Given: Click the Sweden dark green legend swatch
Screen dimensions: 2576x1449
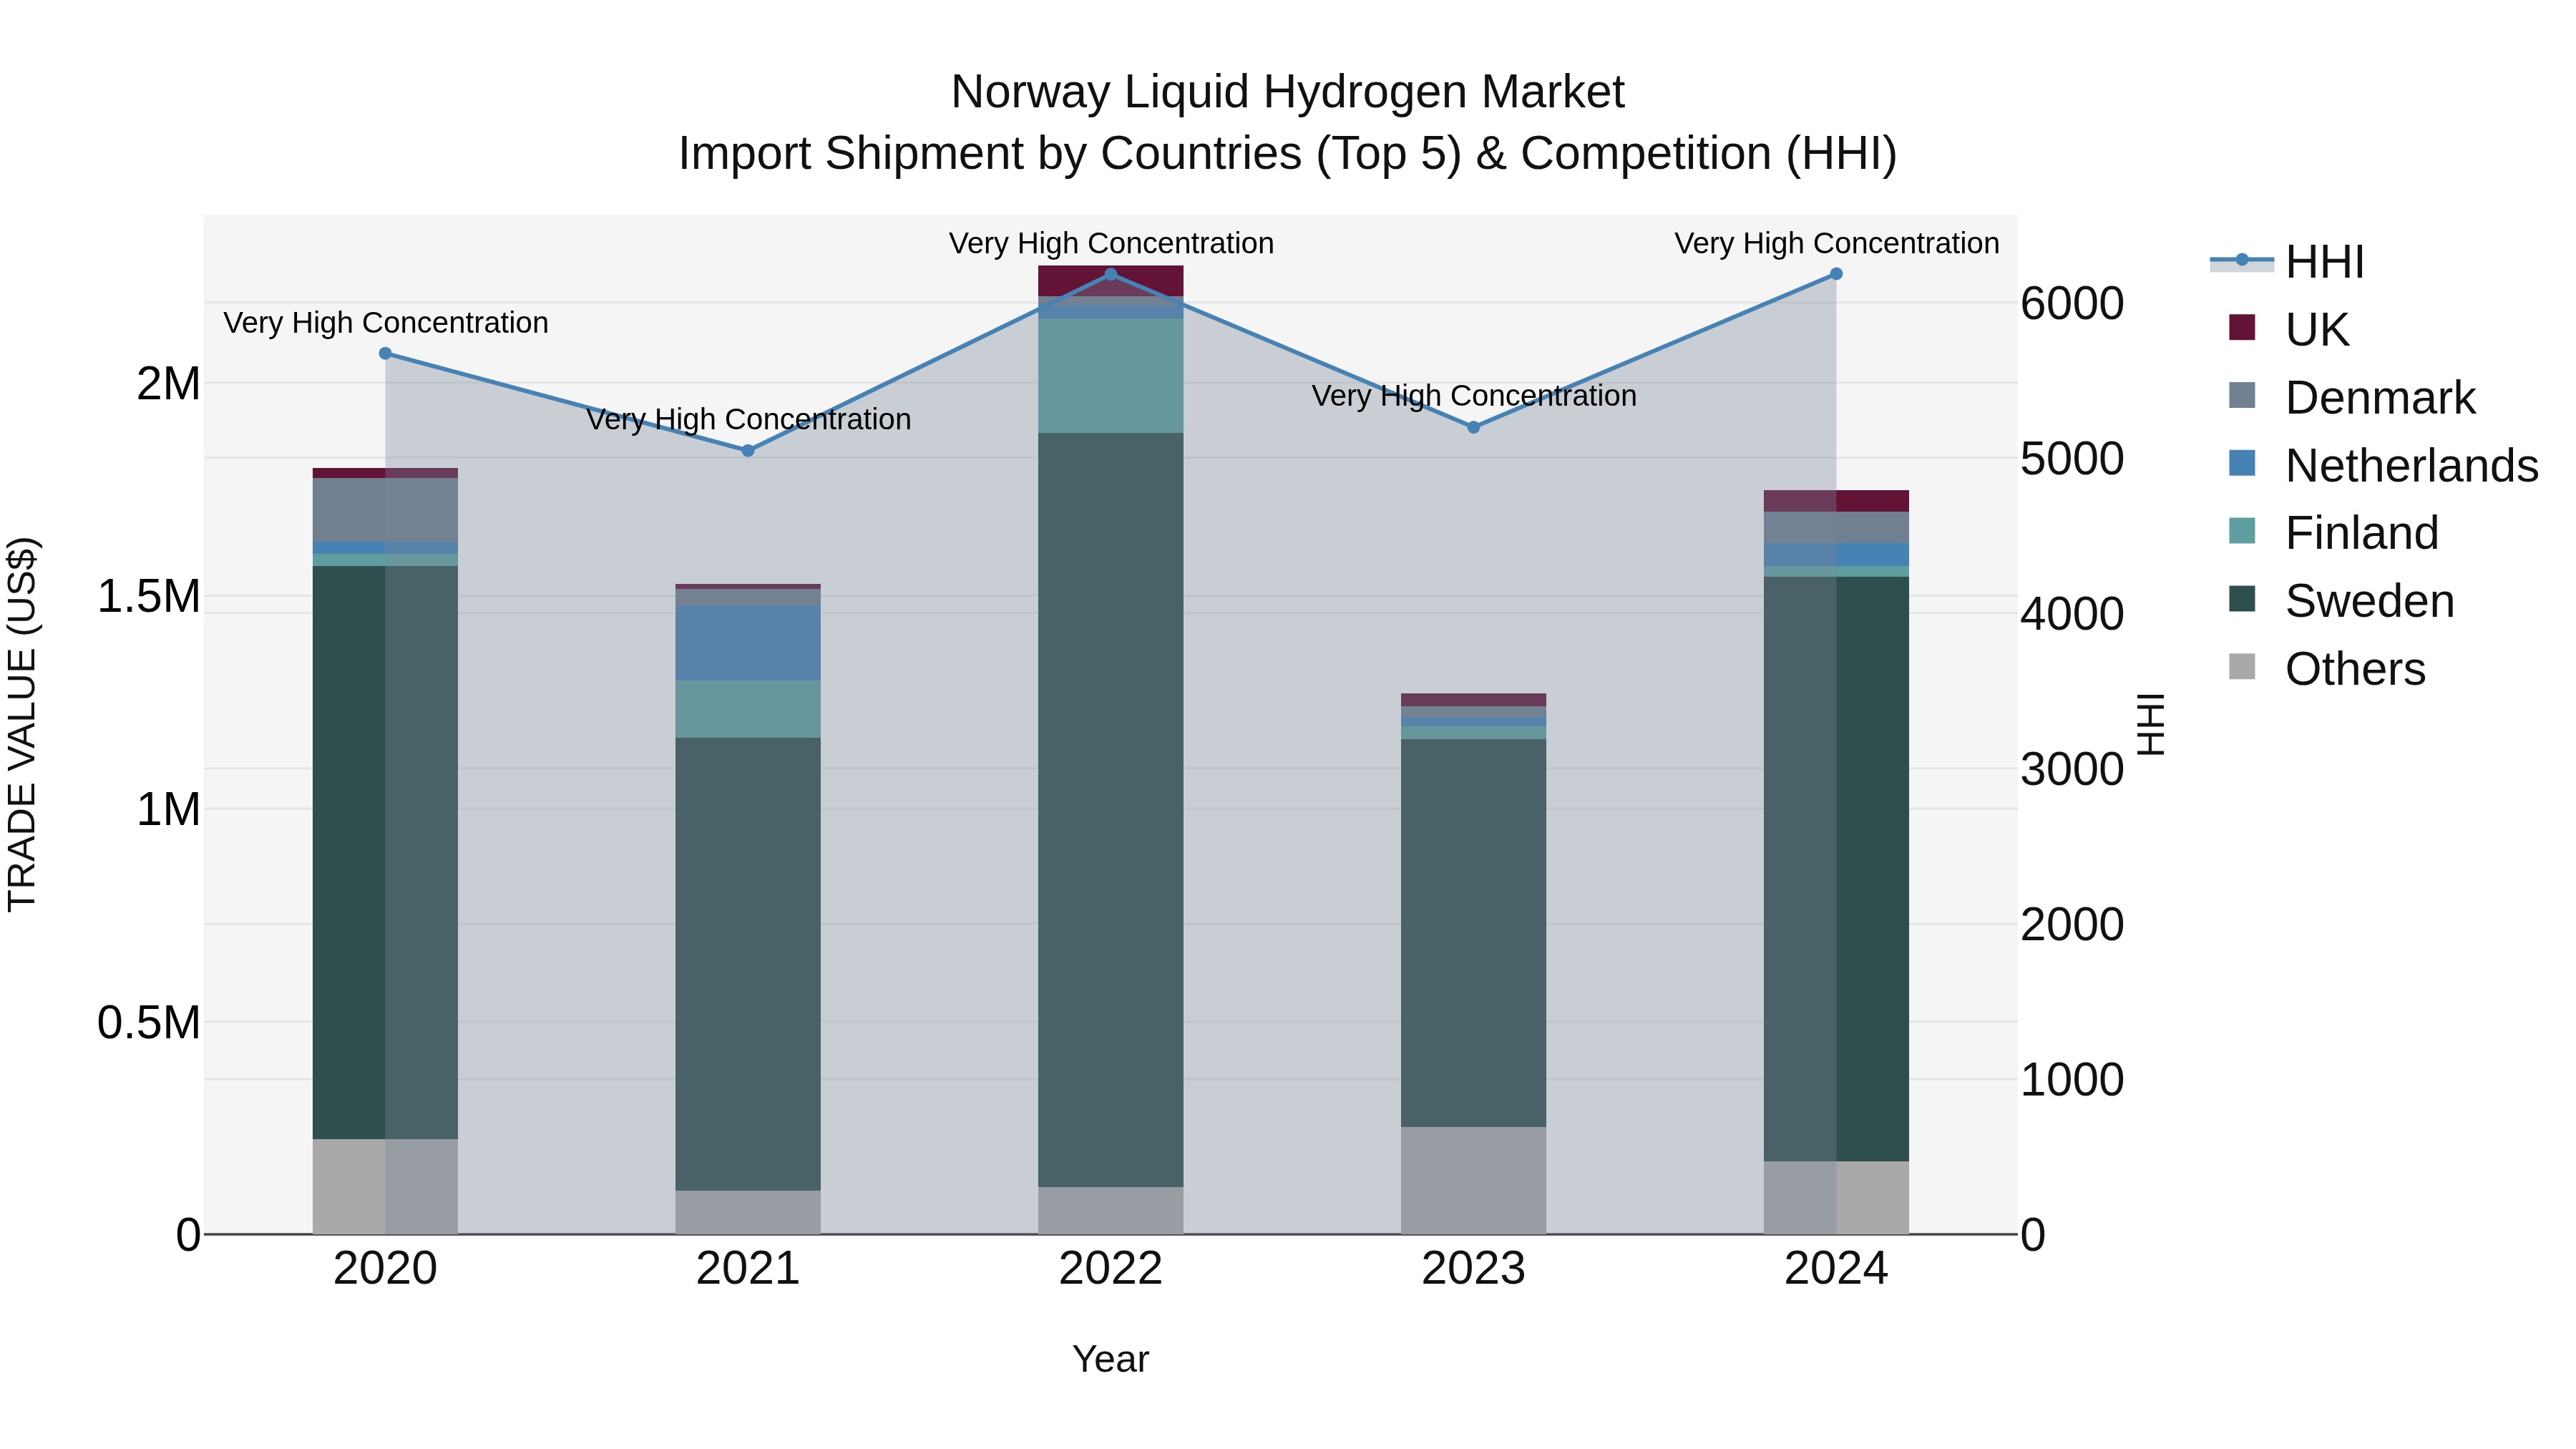Looking at the screenshot, I should (2242, 598).
